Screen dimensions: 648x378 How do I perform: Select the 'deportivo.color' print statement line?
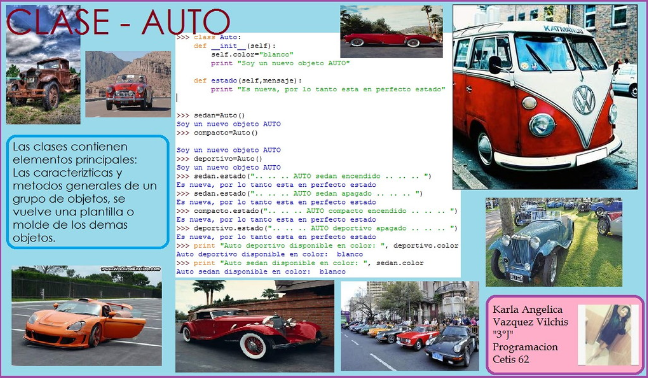click(x=317, y=246)
